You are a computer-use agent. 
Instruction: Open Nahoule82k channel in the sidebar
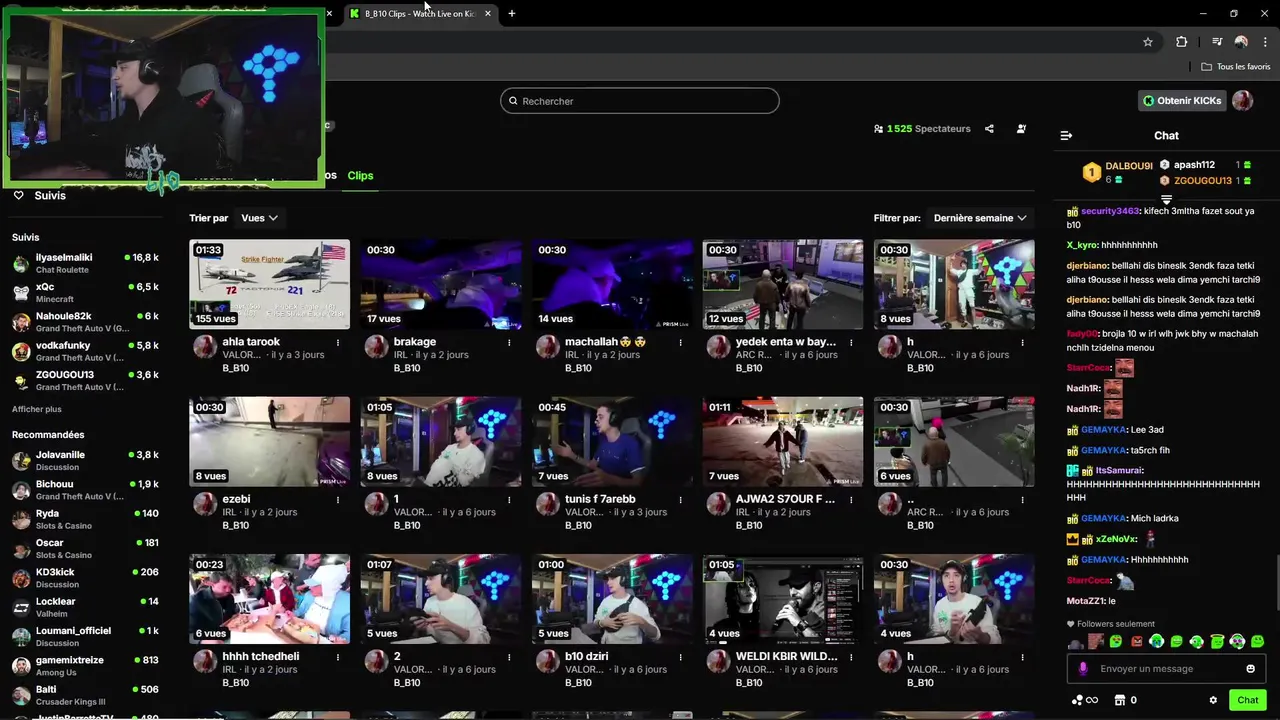[x=85, y=322]
